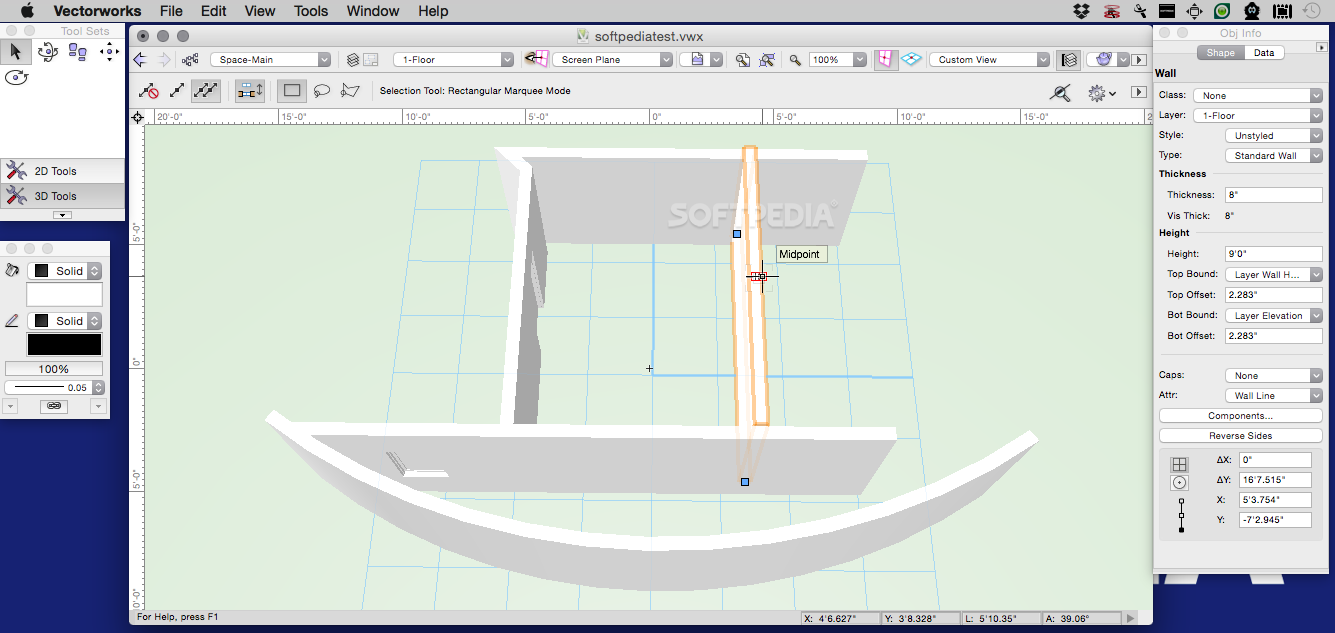This screenshot has height=633, width=1335.
Task: Toggle the Layer Plane view icon
Action: 912,59
